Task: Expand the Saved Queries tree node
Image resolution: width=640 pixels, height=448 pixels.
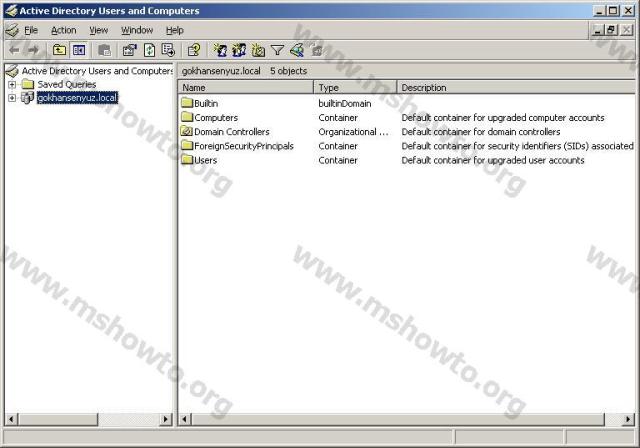Action: click(12, 85)
